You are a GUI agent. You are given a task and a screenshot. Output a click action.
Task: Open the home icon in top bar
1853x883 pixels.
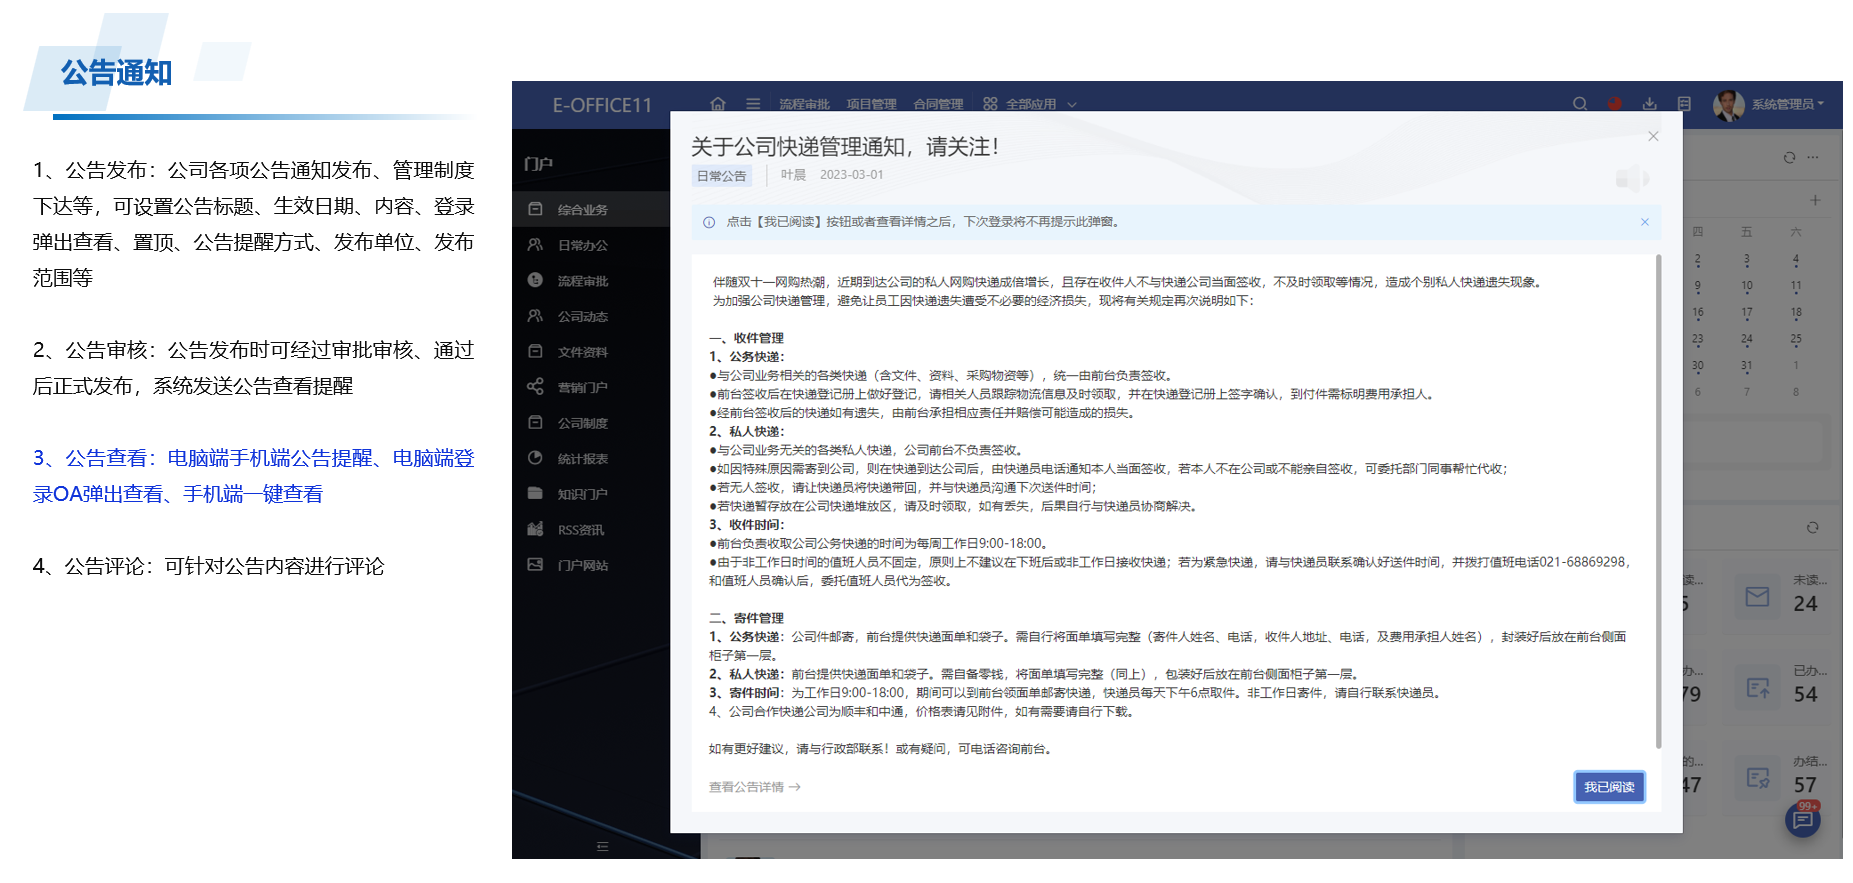[718, 104]
